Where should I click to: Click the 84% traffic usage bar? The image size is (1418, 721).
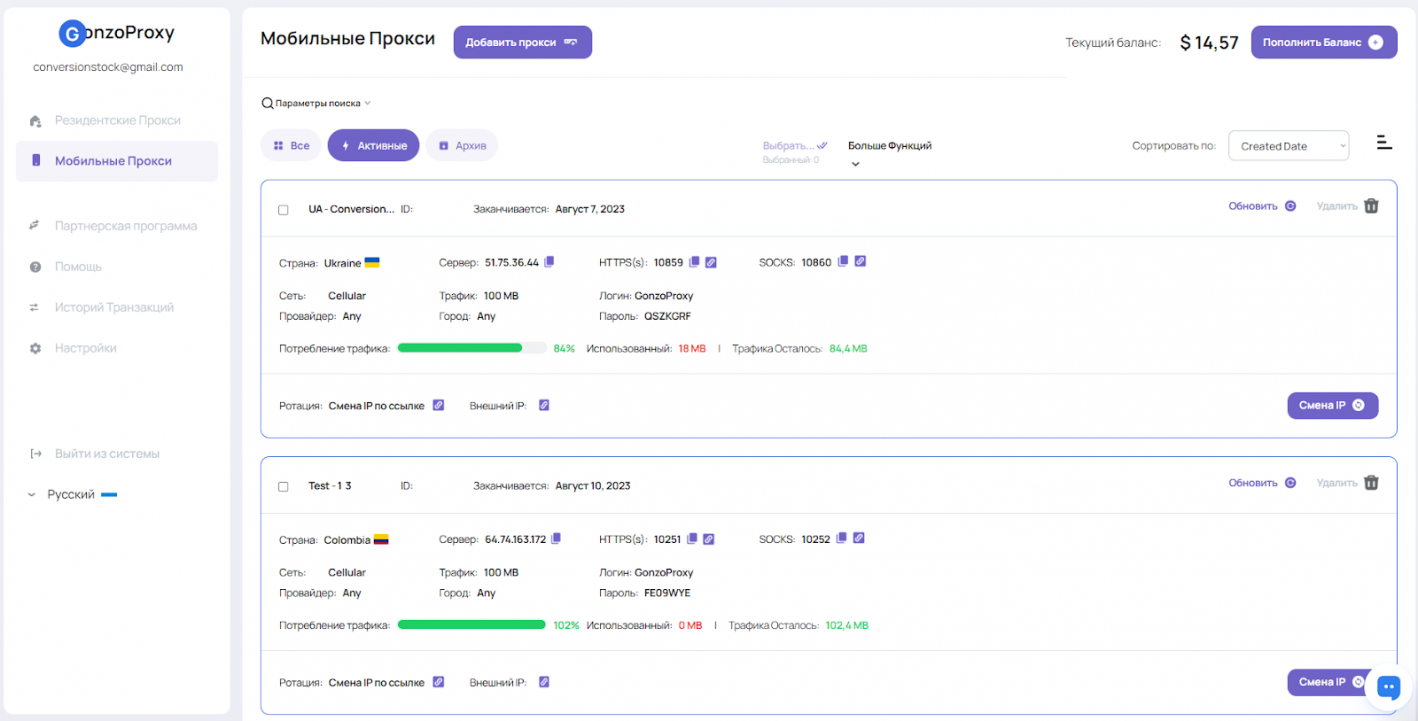click(x=472, y=348)
